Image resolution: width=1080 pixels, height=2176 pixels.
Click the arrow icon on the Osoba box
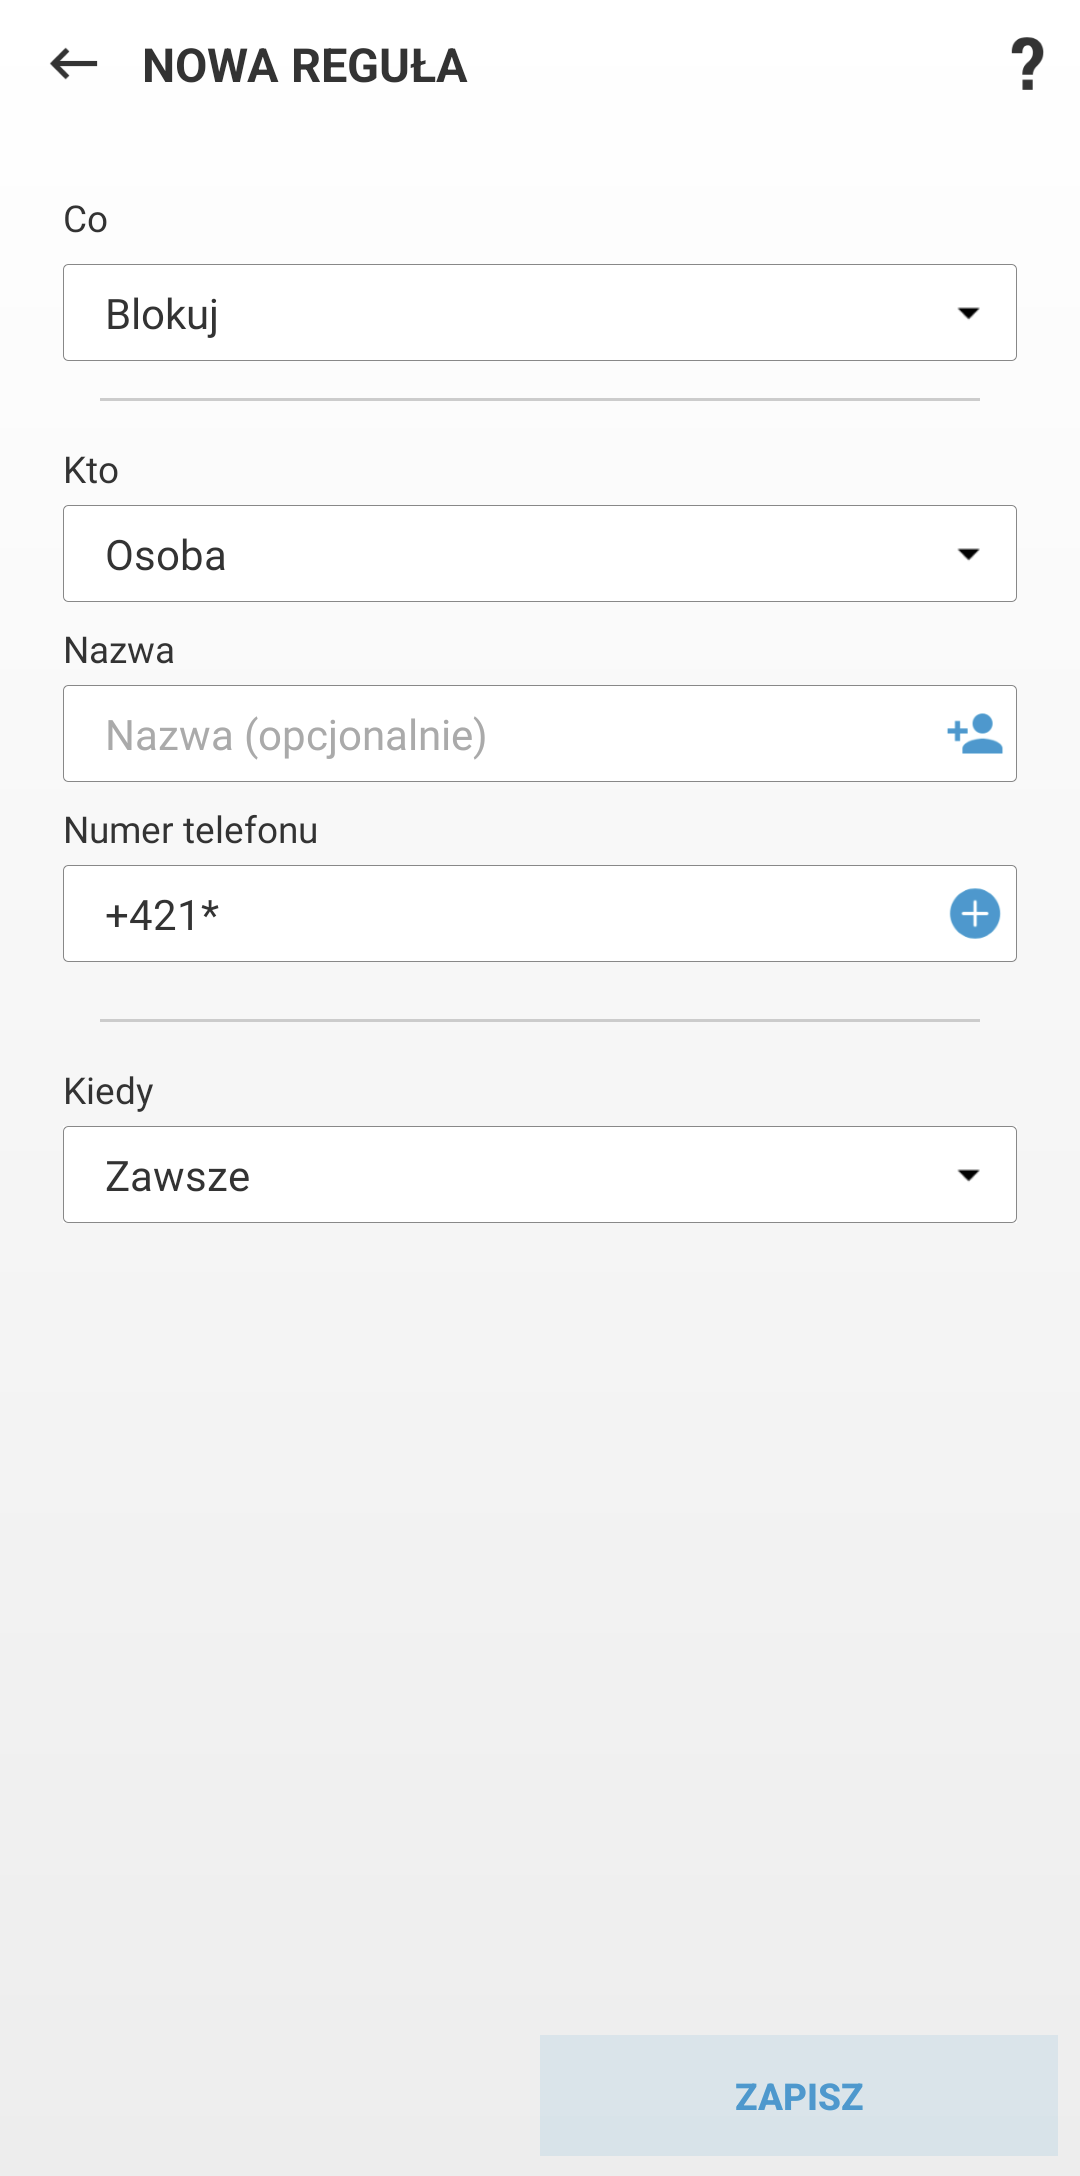pyautogui.click(x=968, y=554)
